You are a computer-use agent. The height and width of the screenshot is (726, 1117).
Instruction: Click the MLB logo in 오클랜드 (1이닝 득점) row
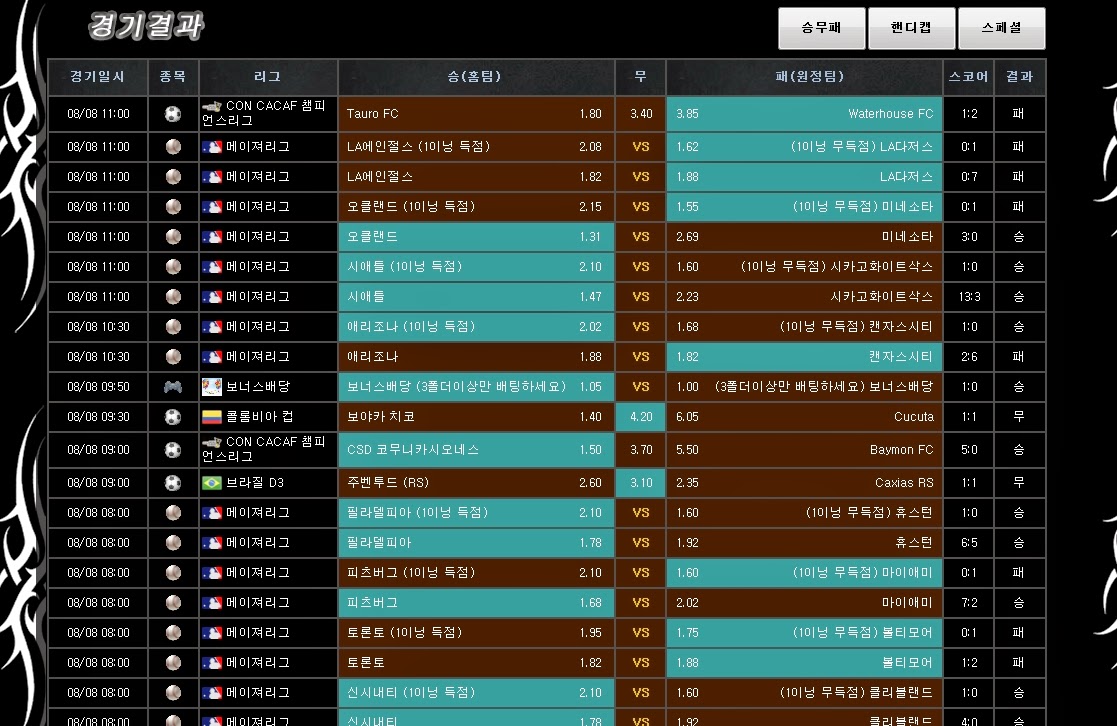pos(212,207)
